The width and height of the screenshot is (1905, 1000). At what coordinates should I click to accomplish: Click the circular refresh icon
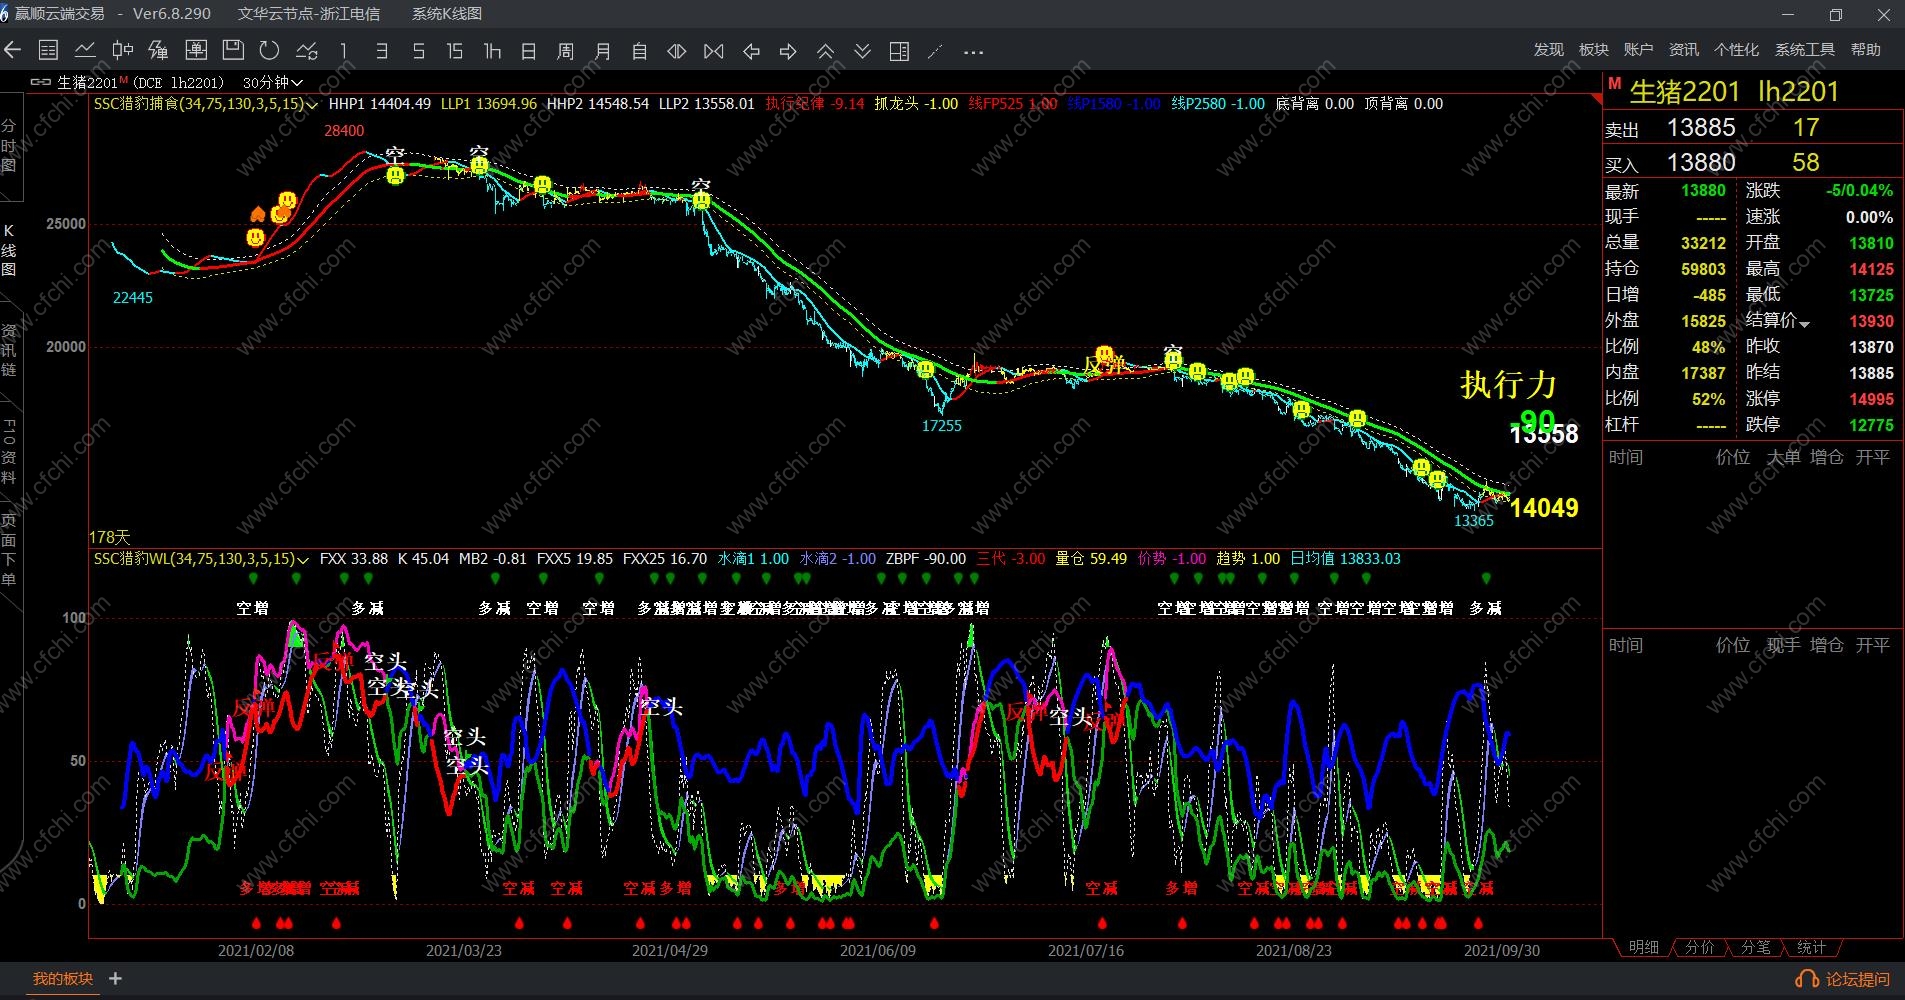click(269, 51)
